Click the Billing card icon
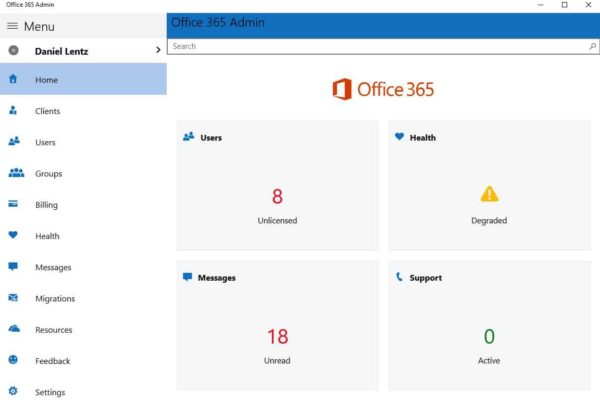The height and width of the screenshot is (403, 600). [14, 205]
